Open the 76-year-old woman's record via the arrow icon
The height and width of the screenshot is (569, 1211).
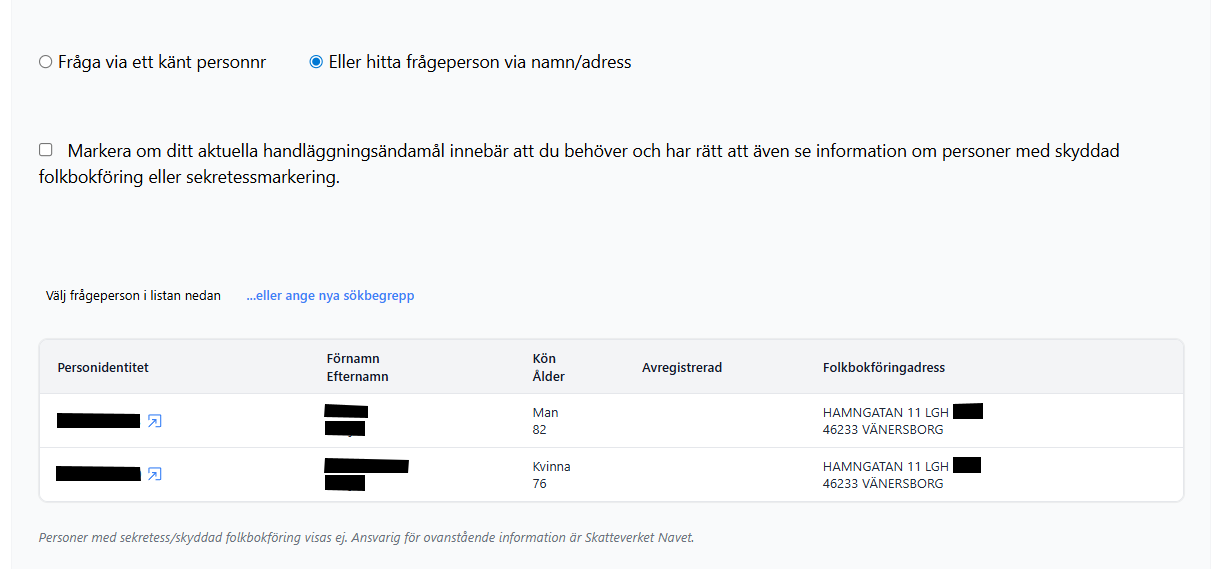click(x=154, y=474)
